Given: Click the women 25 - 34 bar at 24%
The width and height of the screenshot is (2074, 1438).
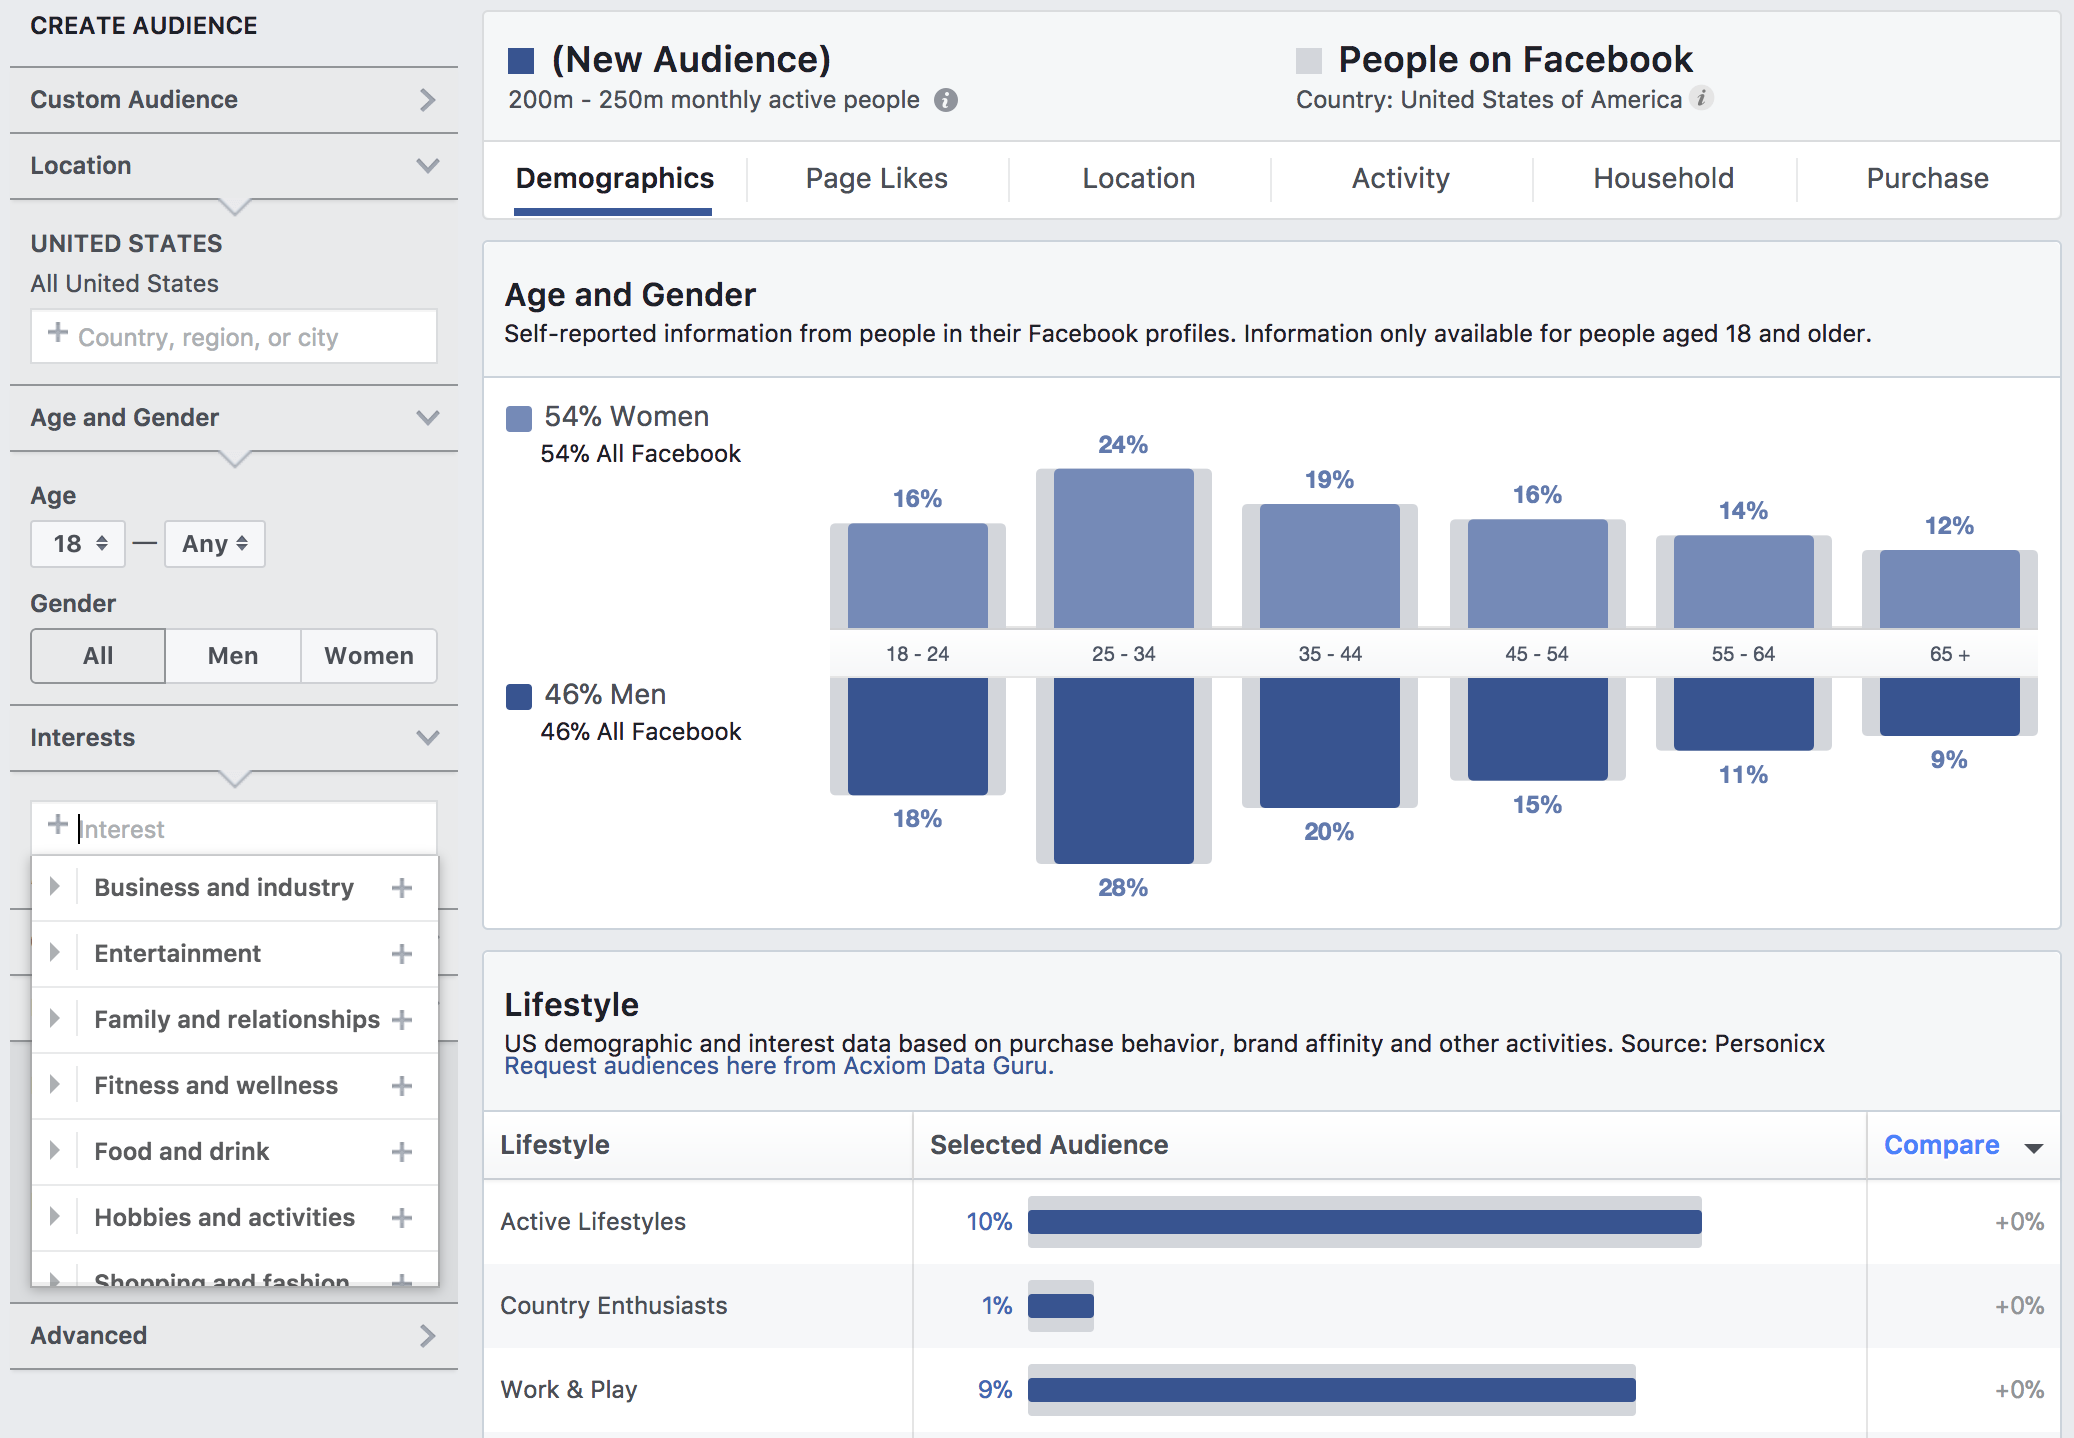Looking at the screenshot, I should (x=1124, y=548).
